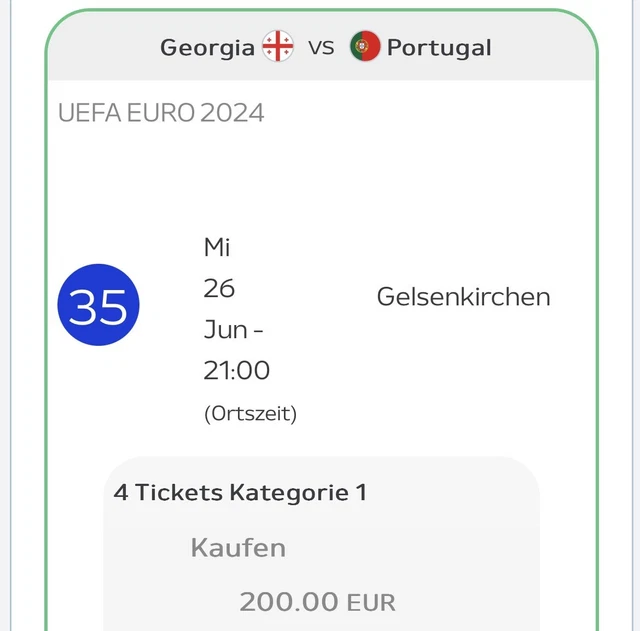
Task: Tap the weekday 'Mi' text
Action: tap(217, 247)
